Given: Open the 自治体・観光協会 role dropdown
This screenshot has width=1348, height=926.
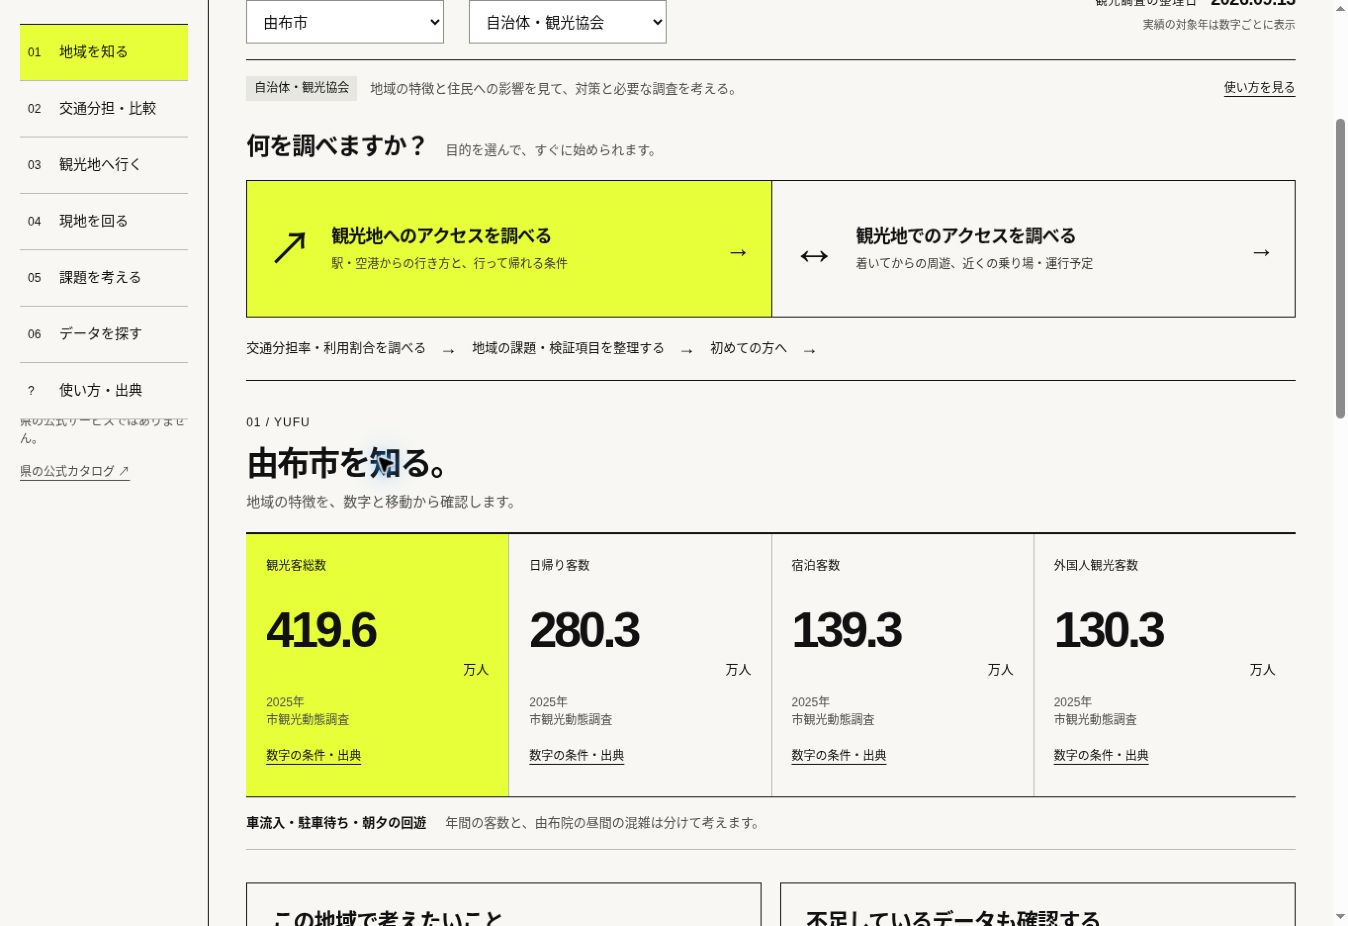Looking at the screenshot, I should coord(567,22).
